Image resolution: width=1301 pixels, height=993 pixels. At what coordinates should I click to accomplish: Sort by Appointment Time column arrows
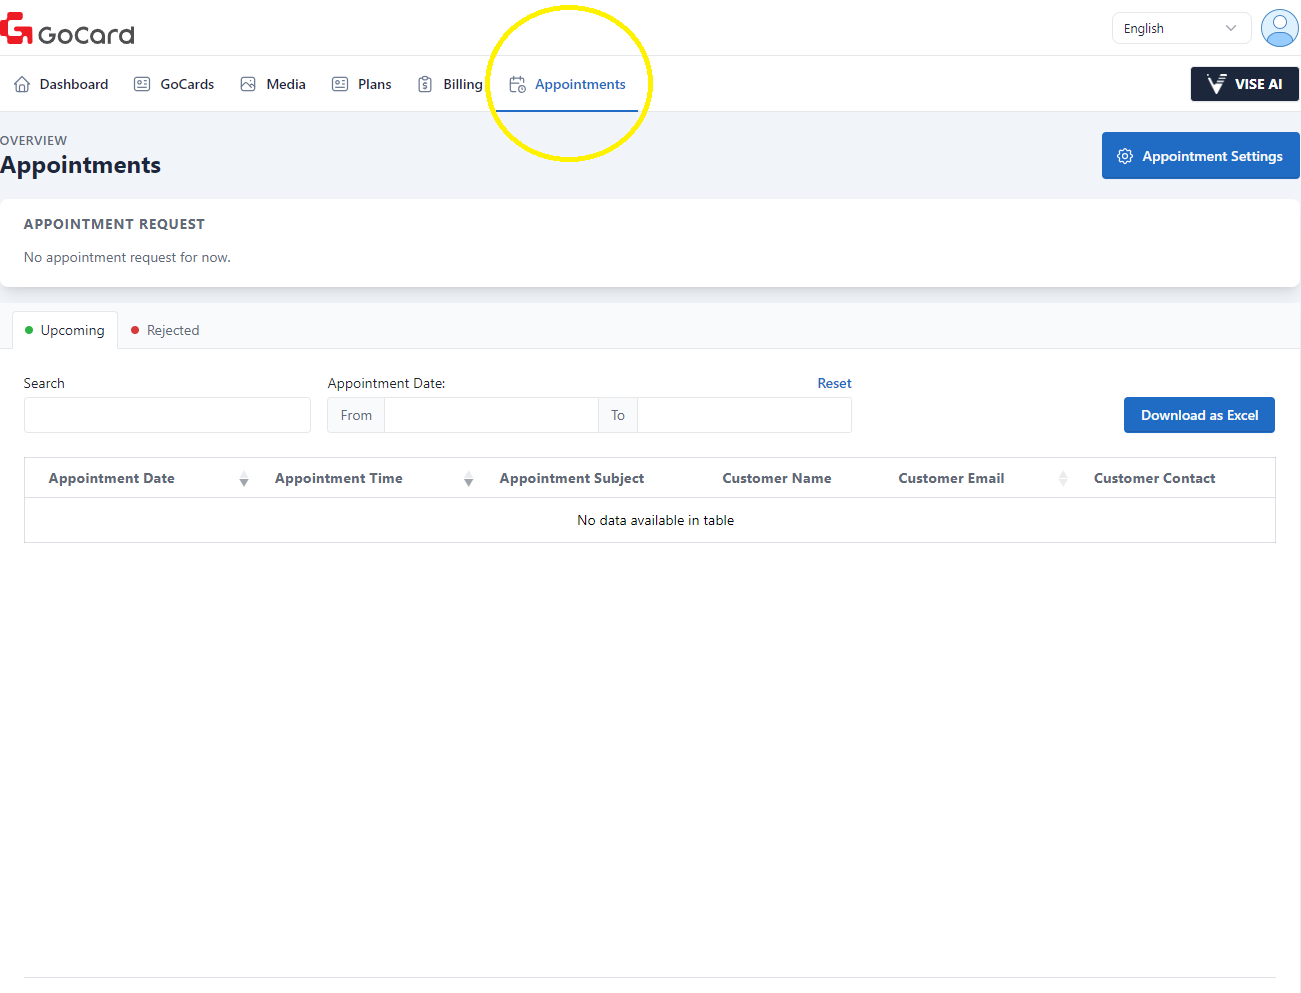[x=468, y=479]
